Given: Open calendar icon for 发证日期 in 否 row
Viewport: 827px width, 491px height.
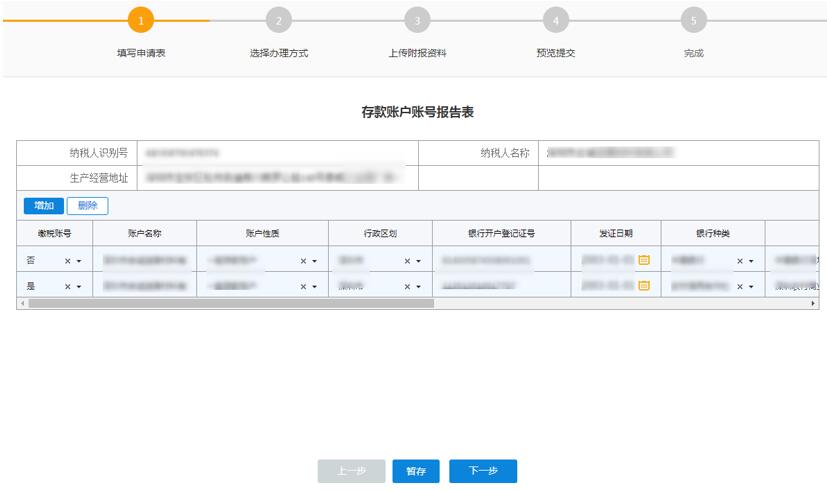Looking at the screenshot, I should click(x=643, y=260).
